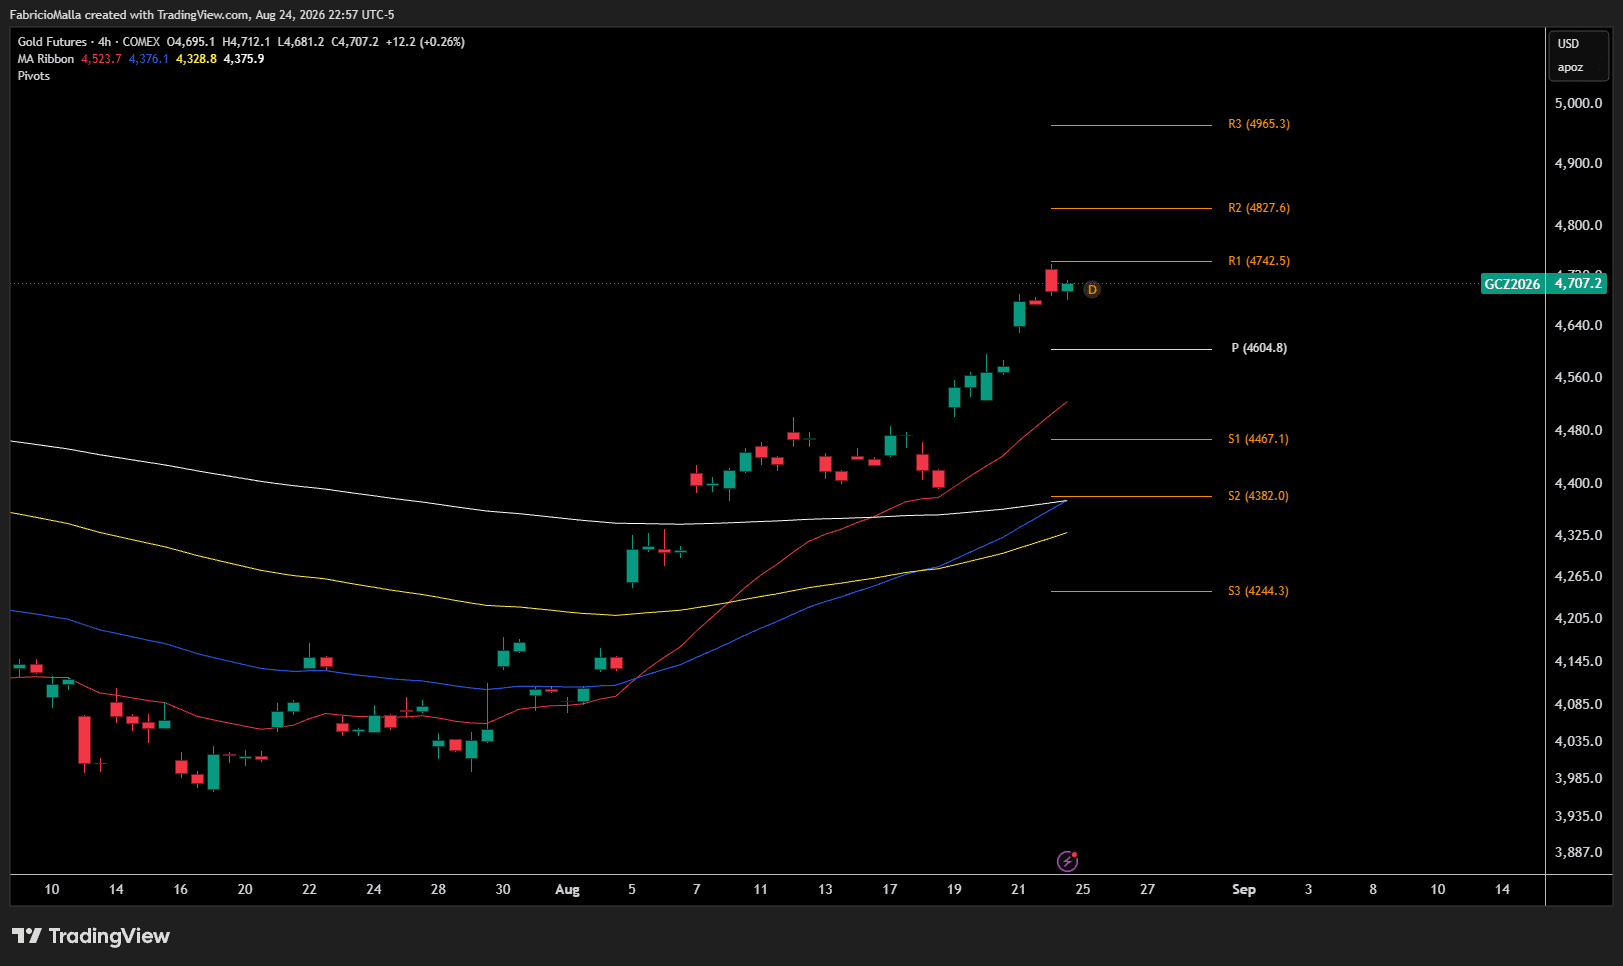Click the 4,145.0 price axis label
This screenshot has height=966, width=1623.
[x=1578, y=661]
